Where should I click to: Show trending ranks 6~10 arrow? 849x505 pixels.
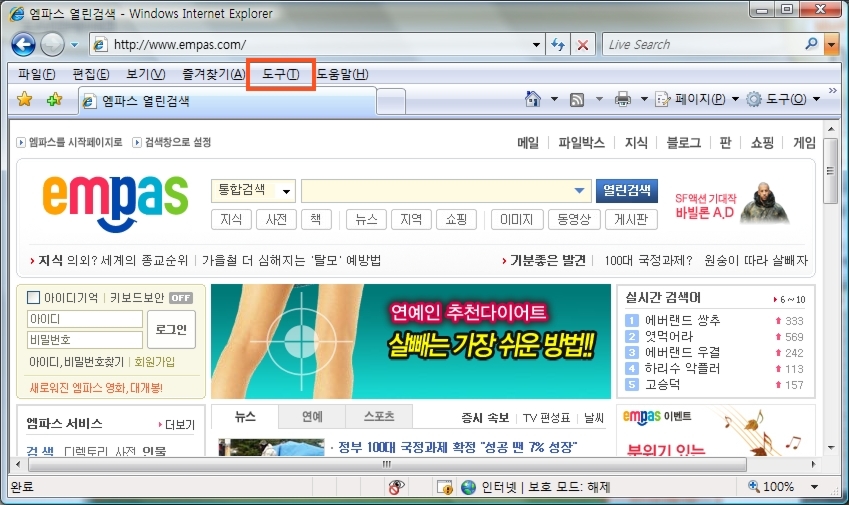point(789,299)
